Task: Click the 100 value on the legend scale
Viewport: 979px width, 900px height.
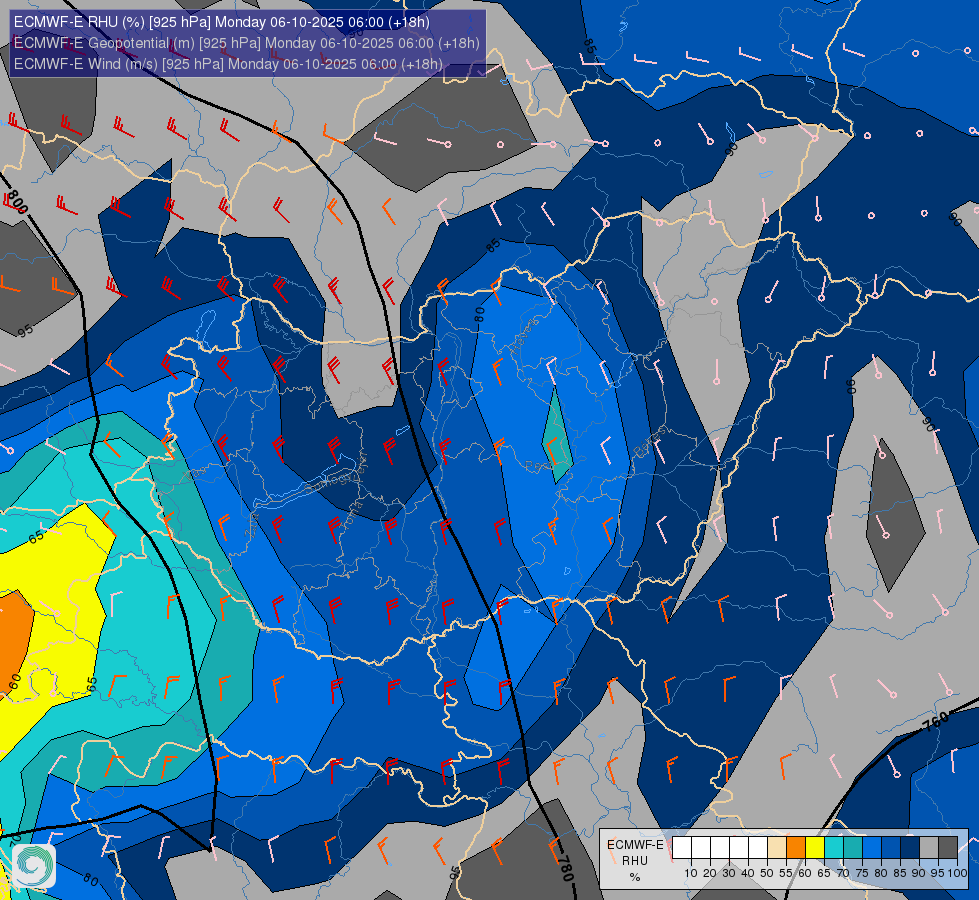Action: tap(957, 873)
